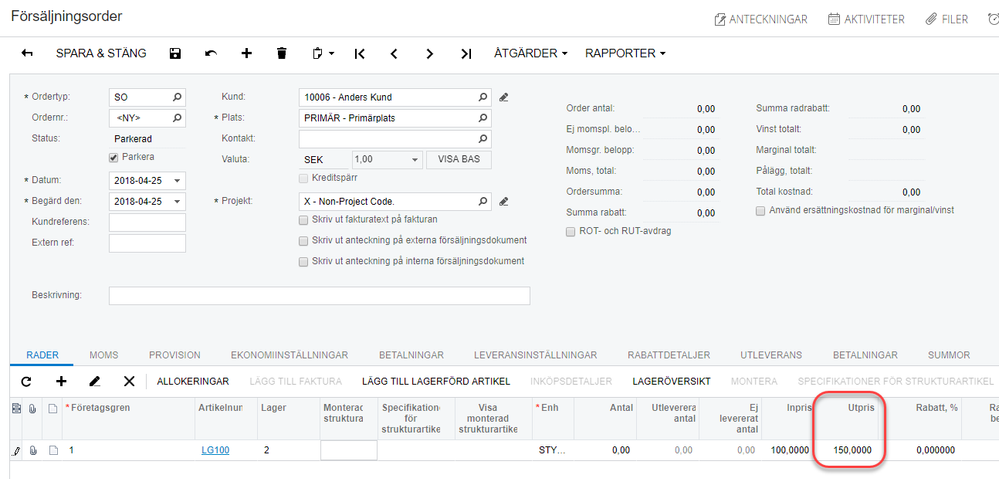Viewport: 999px width, 479px height.
Task: Open the Datum date dropdown
Action: tap(177, 180)
